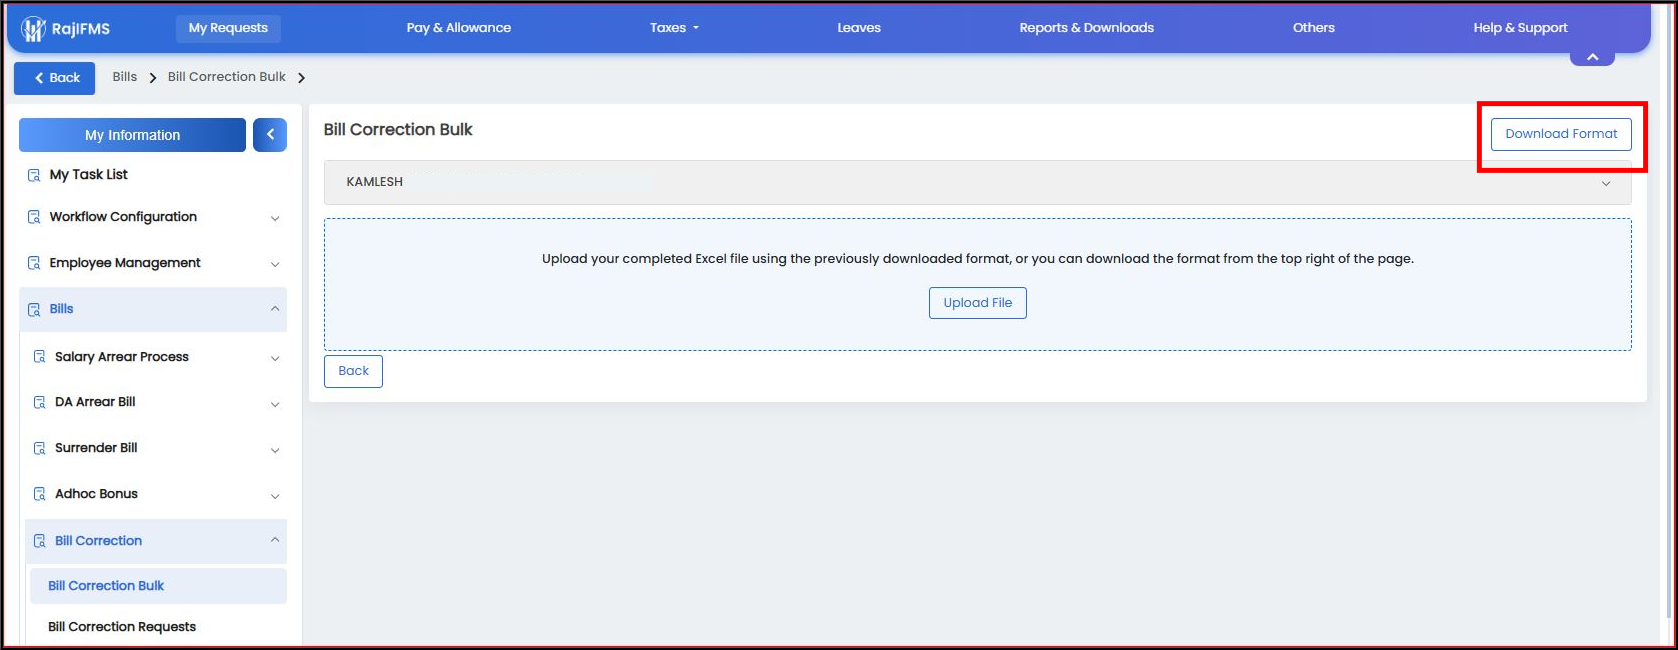The width and height of the screenshot is (1678, 650).
Task: Select Workflow Configuration sidebar label
Action: tap(123, 217)
